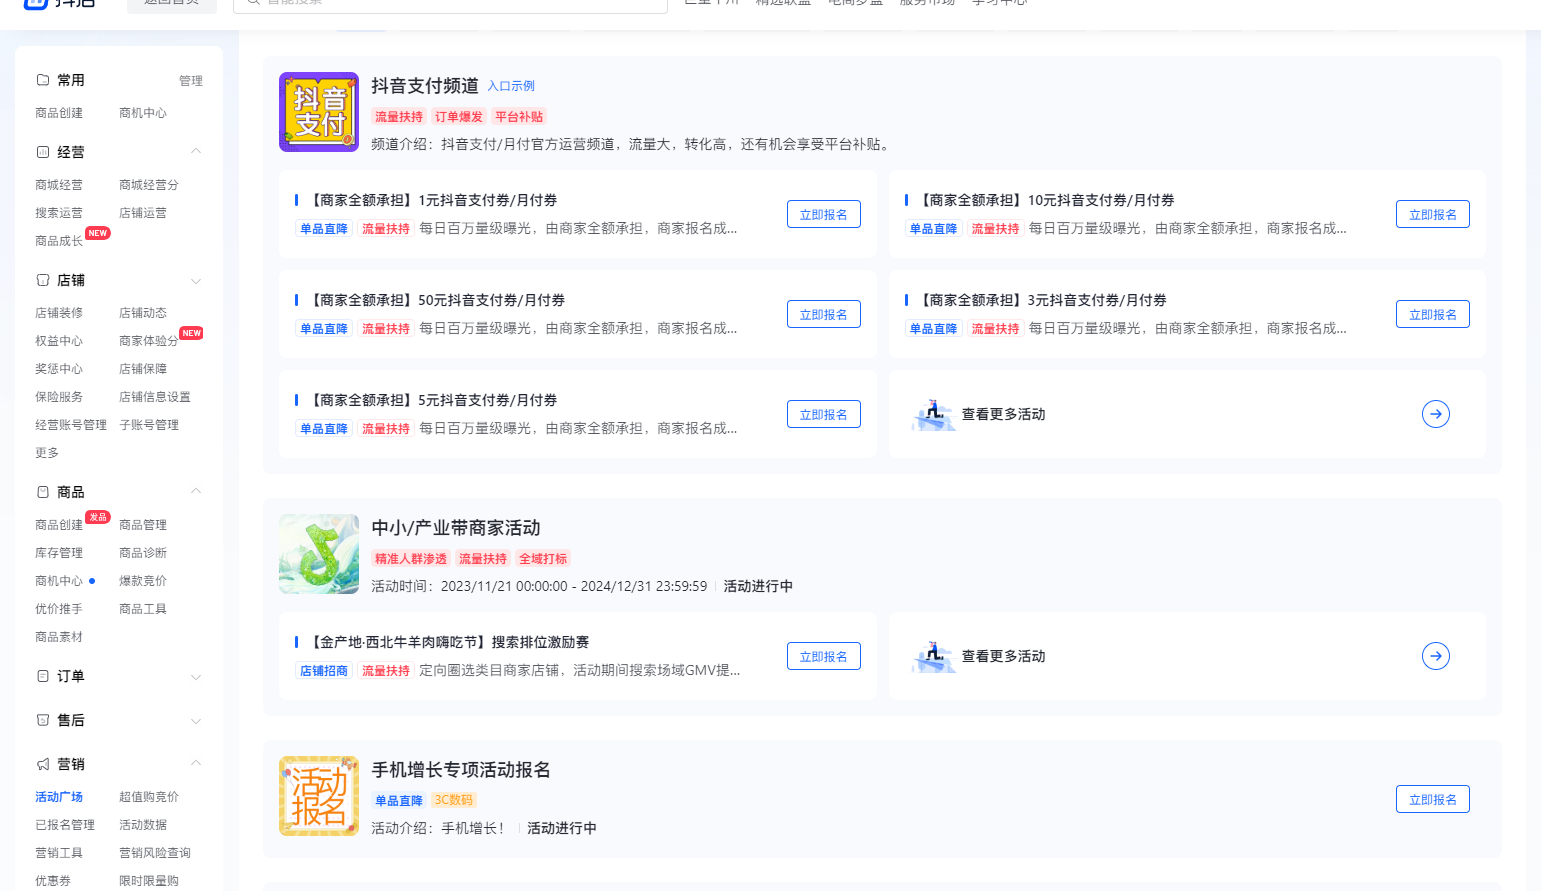Click 更多 under the 店铺 section
1541x891 pixels.
coord(47,453)
